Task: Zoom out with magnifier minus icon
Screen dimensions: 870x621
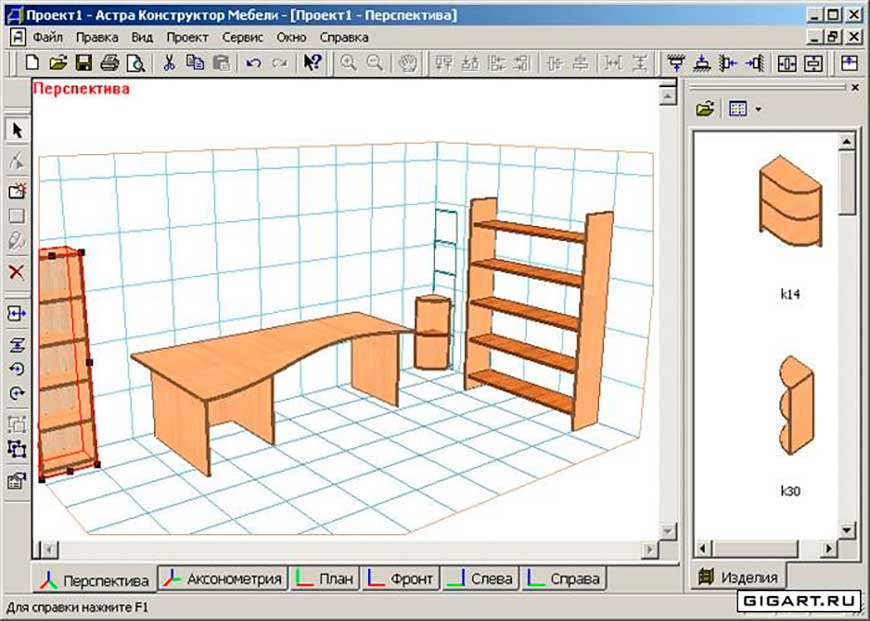Action: coord(375,63)
